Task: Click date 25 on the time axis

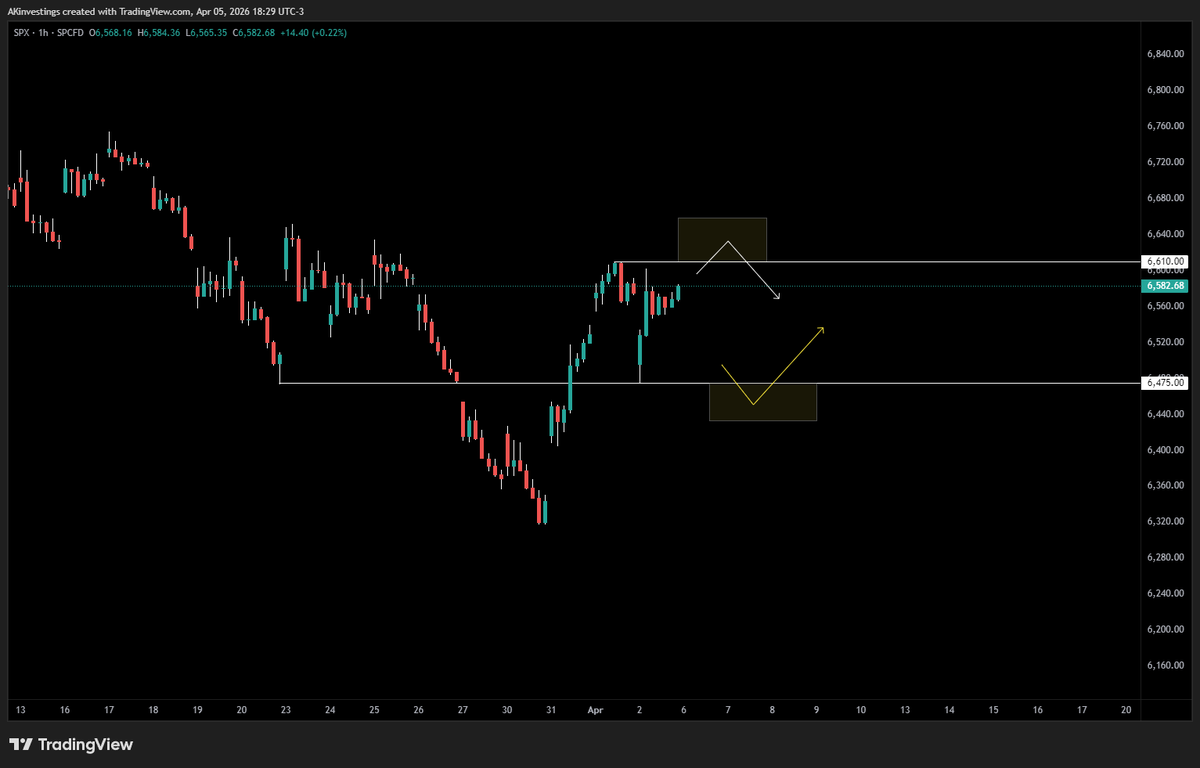Action: pos(374,710)
